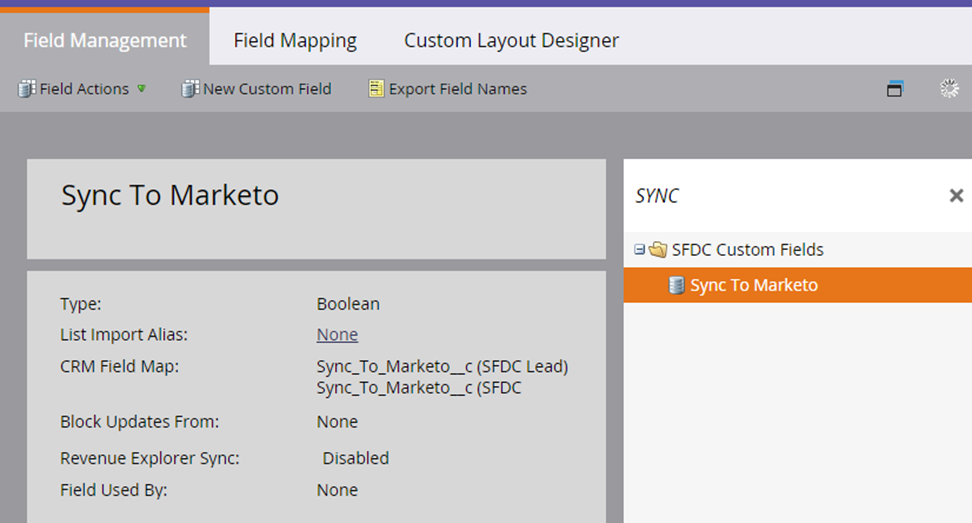Click the SFDC Custom Fields folder icon
This screenshot has width=972, height=523.
point(658,250)
